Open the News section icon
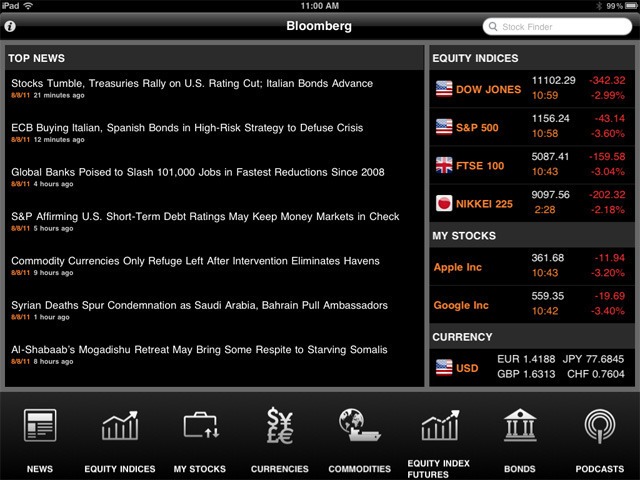 pos(40,428)
